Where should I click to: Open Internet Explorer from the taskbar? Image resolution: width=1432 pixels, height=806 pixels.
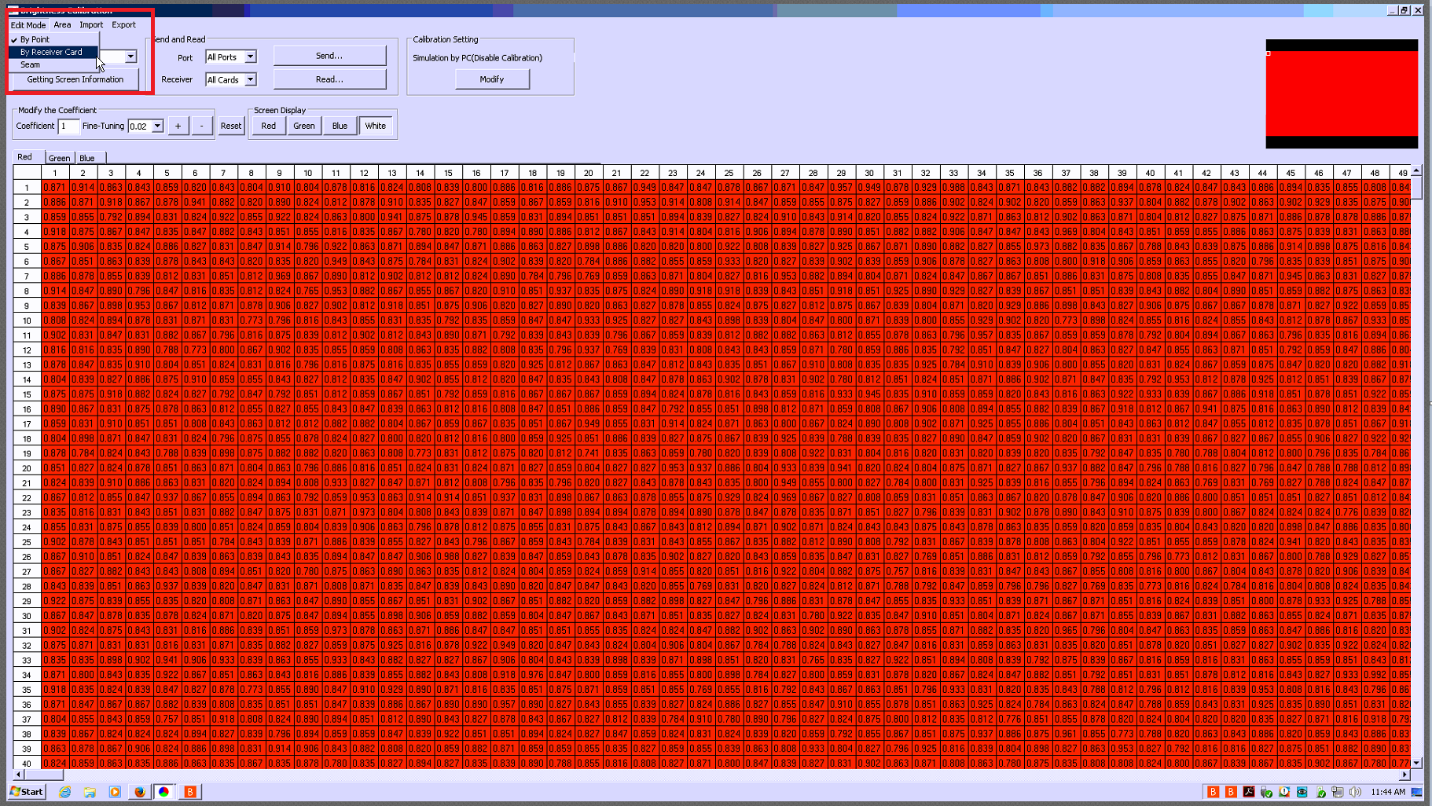pyautogui.click(x=65, y=792)
